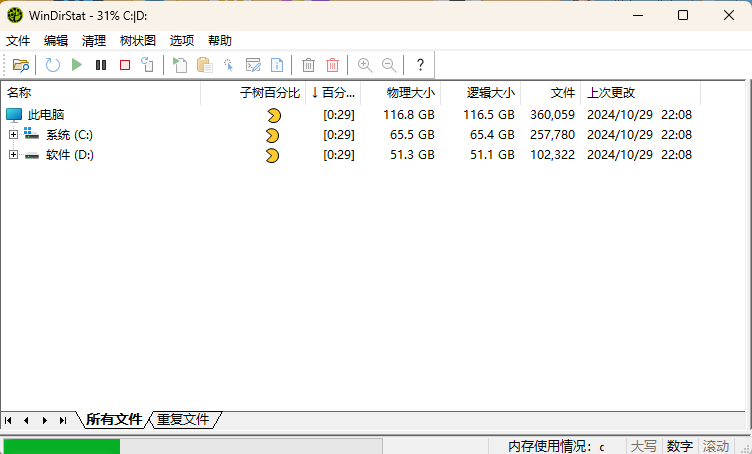This screenshot has height=454, width=752.
Task: Click the zoom out magnifier icon
Action: pyautogui.click(x=389, y=65)
